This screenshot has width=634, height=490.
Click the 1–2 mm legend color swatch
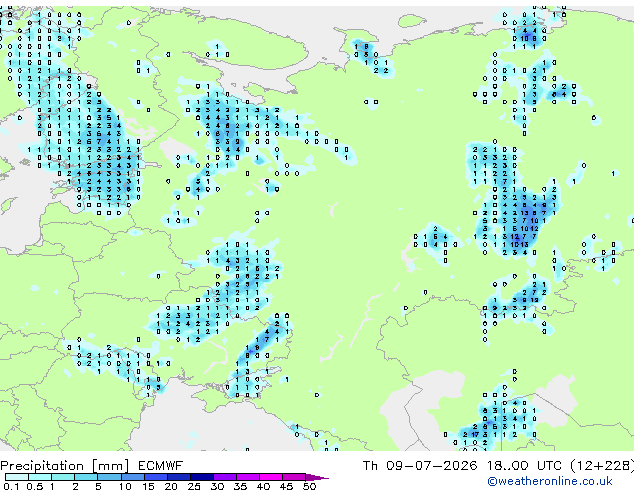(63, 477)
